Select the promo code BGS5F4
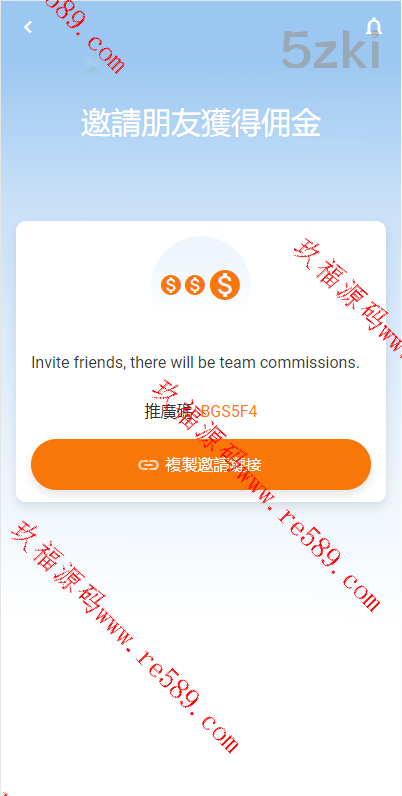This screenshot has width=402, height=796. point(229,411)
